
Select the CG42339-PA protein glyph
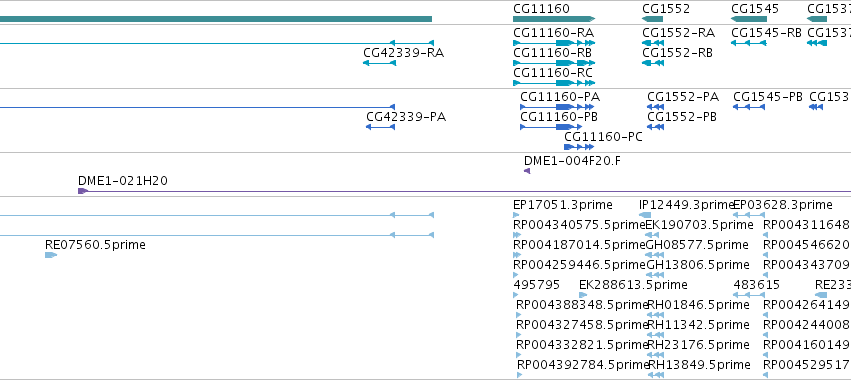[380, 127]
